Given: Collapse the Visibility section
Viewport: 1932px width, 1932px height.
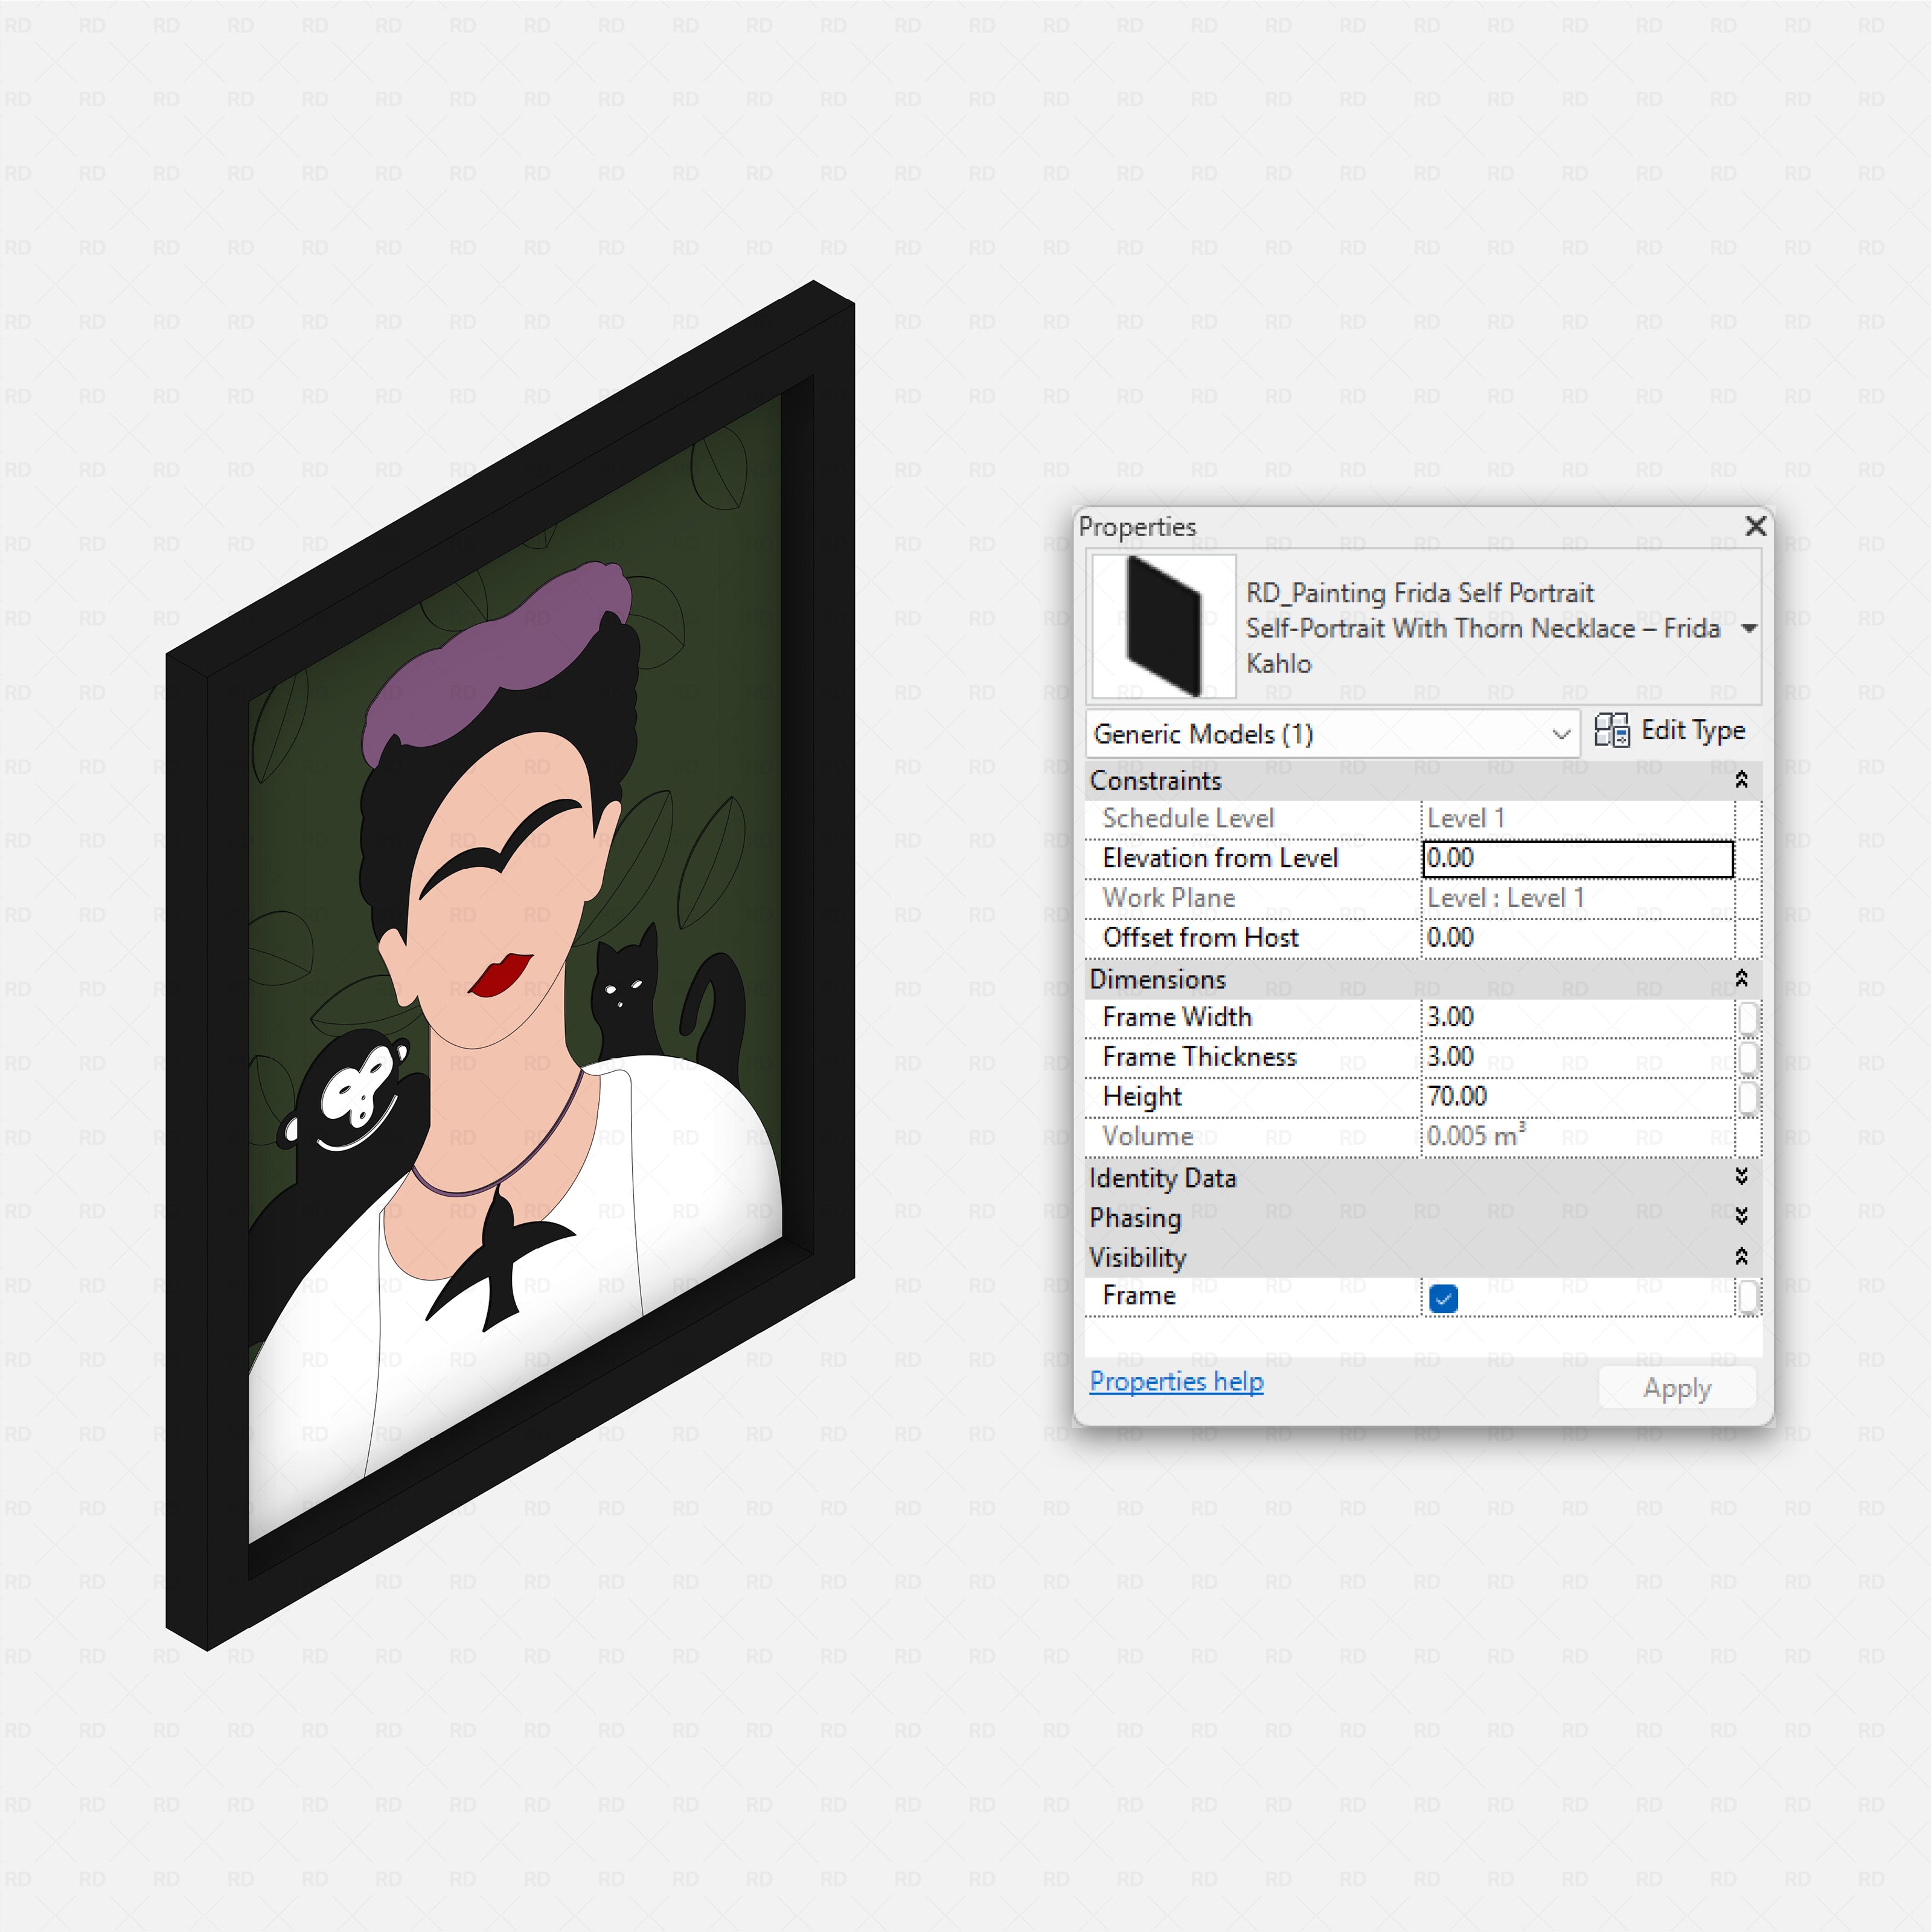Looking at the screenshot, I should pos(1742,1257).
